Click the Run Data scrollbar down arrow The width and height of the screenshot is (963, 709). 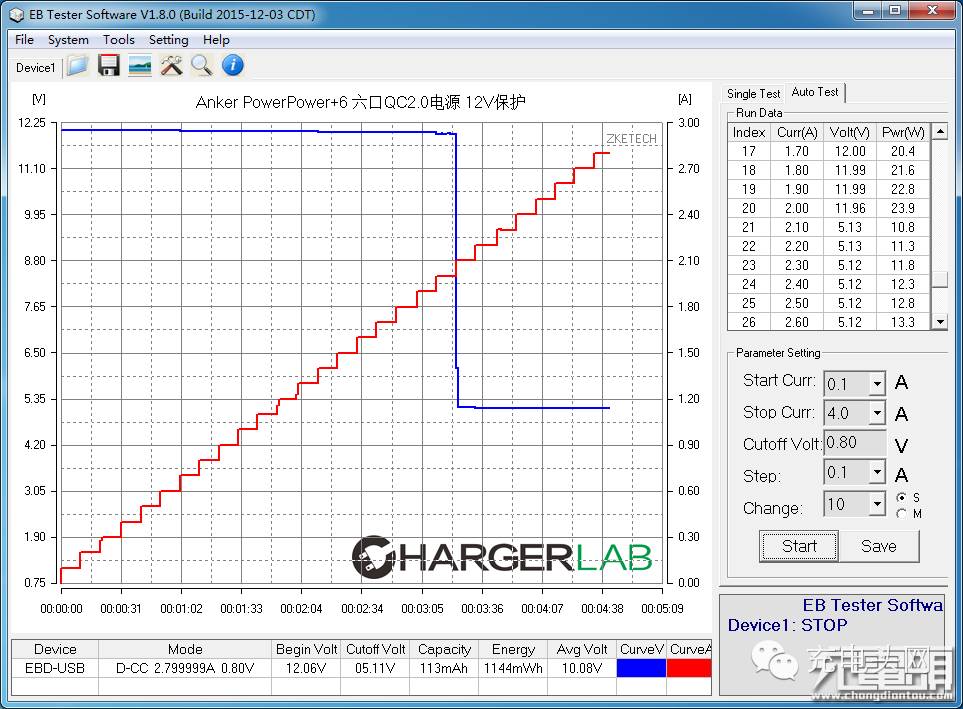pos(940,321)
